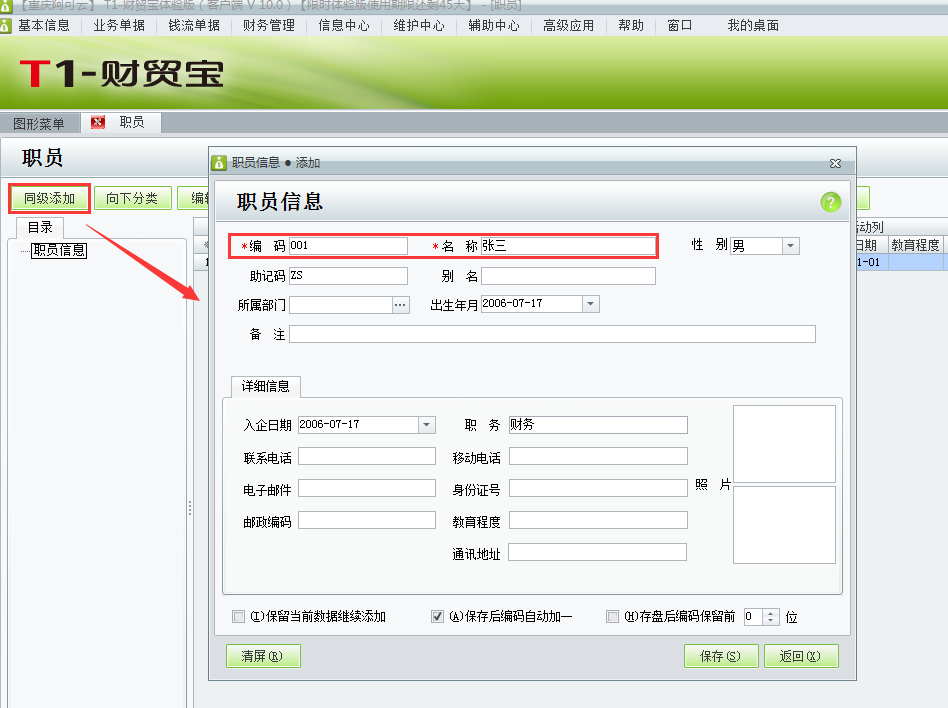Viewport: 948px width, 708px height.
Task: Click the 备注 input field
Action: coord(552,334)
